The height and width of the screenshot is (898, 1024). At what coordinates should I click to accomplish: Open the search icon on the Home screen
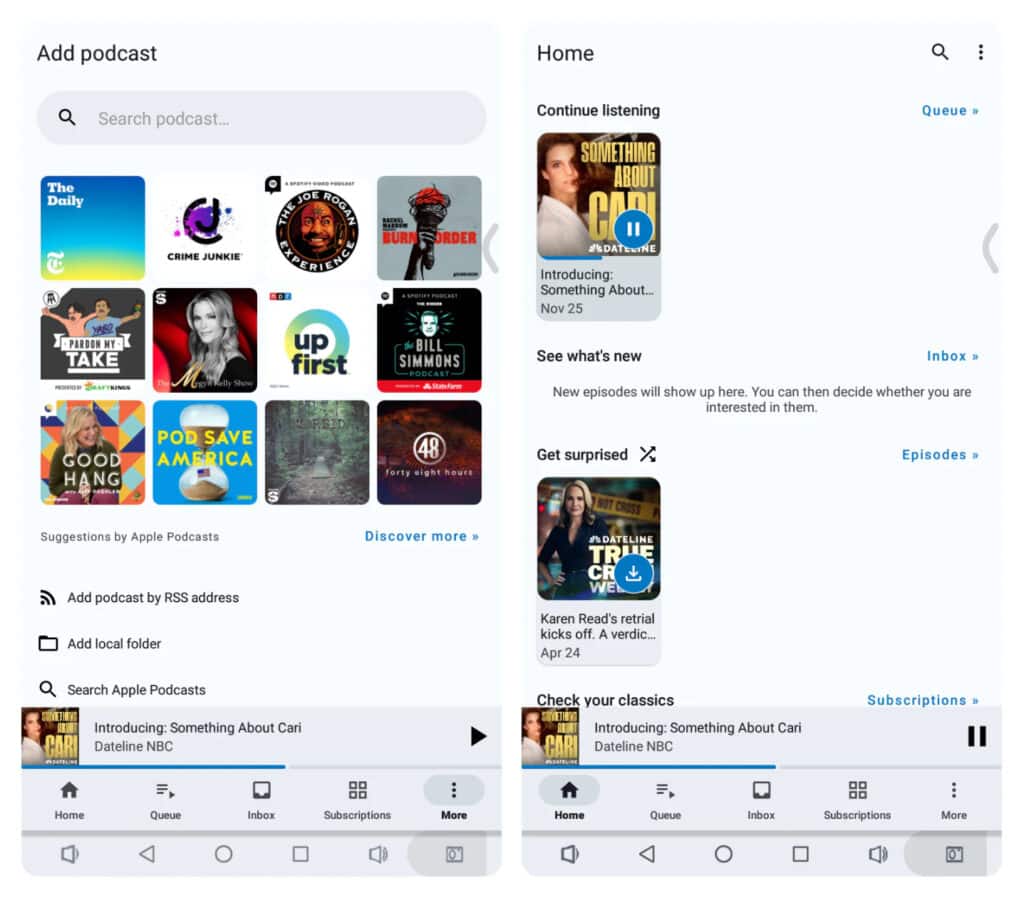pos(939,52)
